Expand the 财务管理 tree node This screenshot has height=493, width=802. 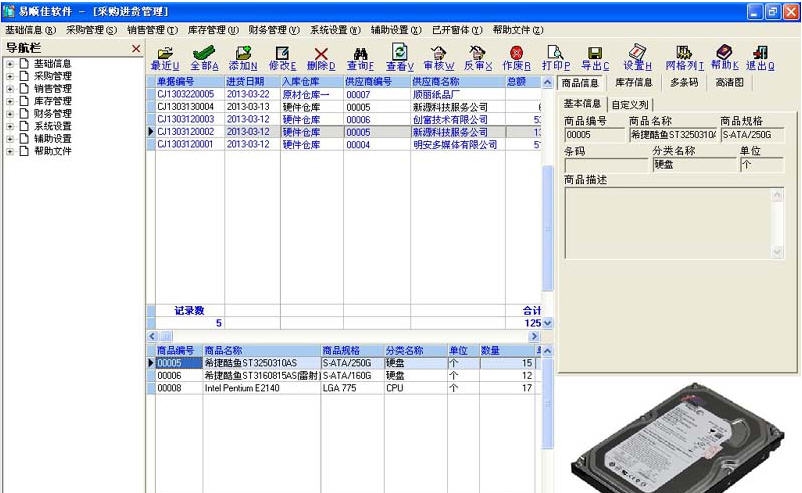10,114
